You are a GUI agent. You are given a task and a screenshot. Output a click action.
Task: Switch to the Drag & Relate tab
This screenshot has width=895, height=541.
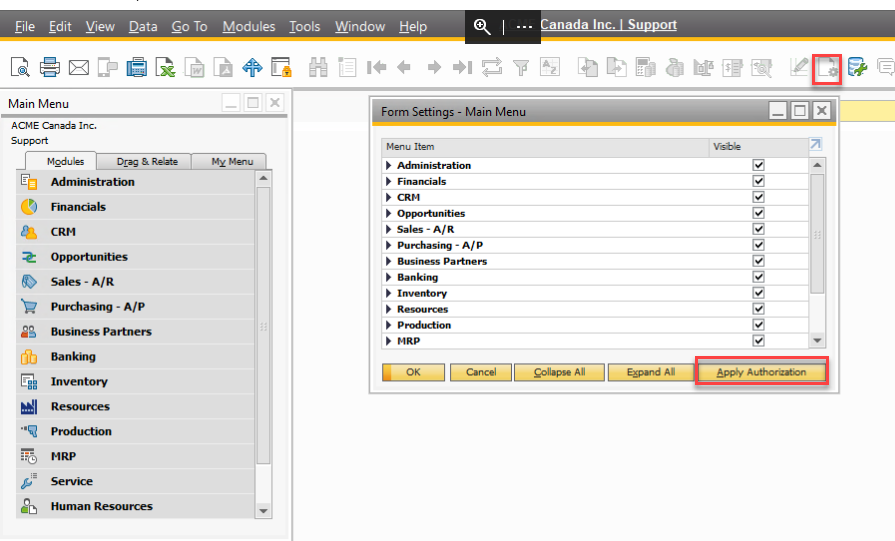pyautogui.click(x=147, y=162)
